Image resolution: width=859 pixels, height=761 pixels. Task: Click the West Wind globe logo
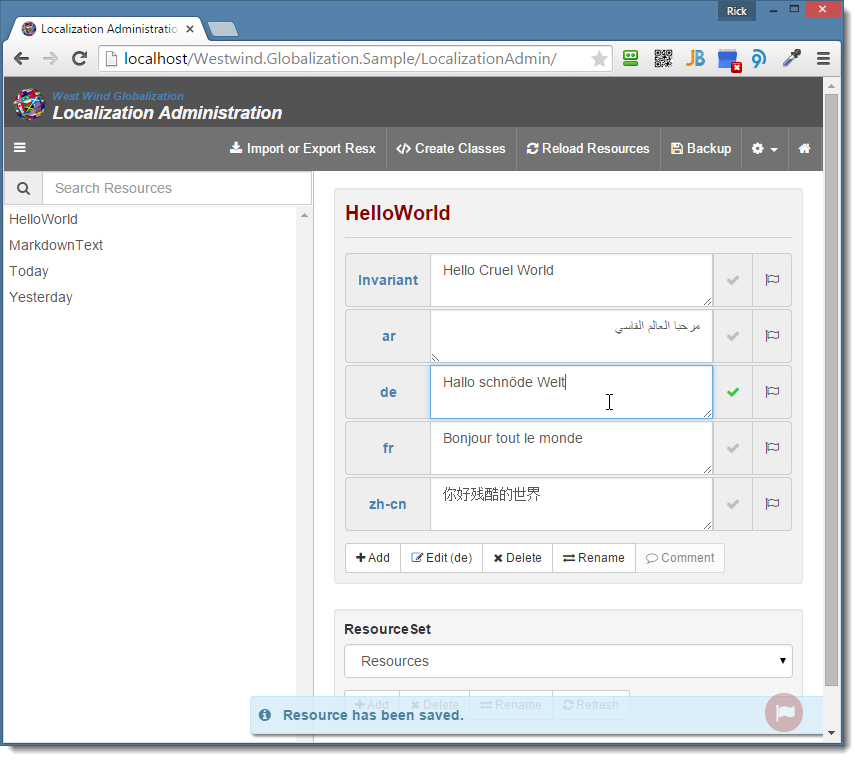pyautogui.click(x=29, y=104)
